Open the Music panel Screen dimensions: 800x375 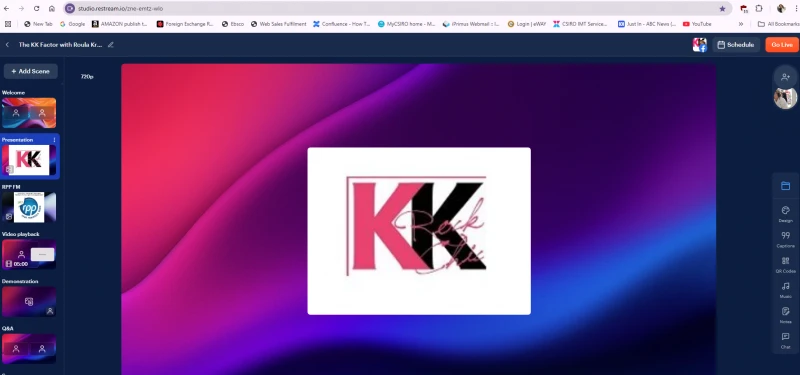[x=785, y=289]
